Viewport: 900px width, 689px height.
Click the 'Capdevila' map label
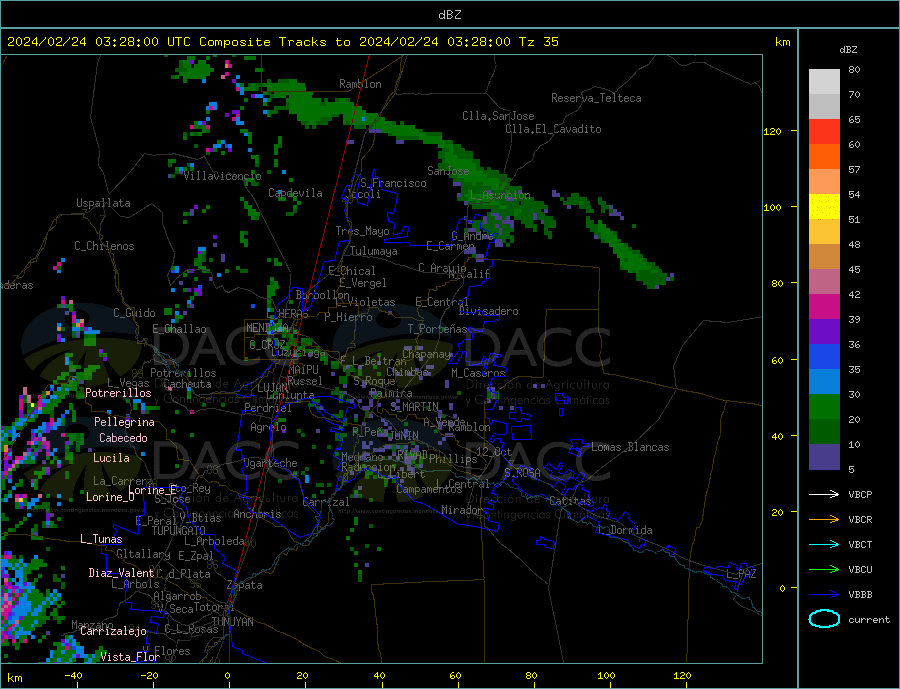point(295,193)
